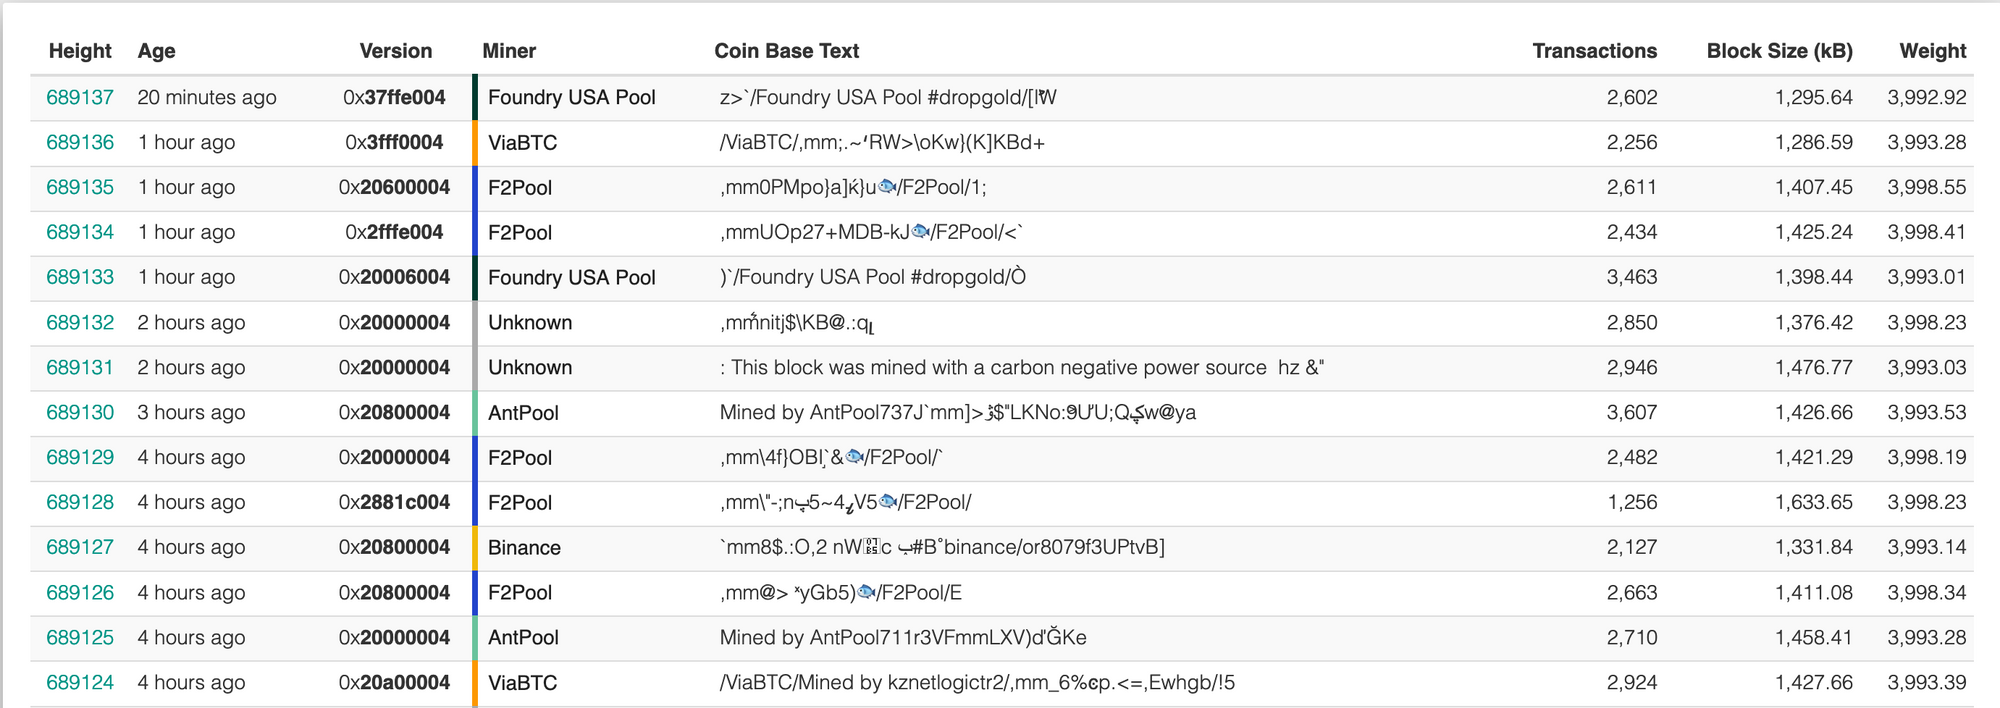Click AntPool's teal color bar on block 689125
This screenshot has width=2000, height=708.
475,637
